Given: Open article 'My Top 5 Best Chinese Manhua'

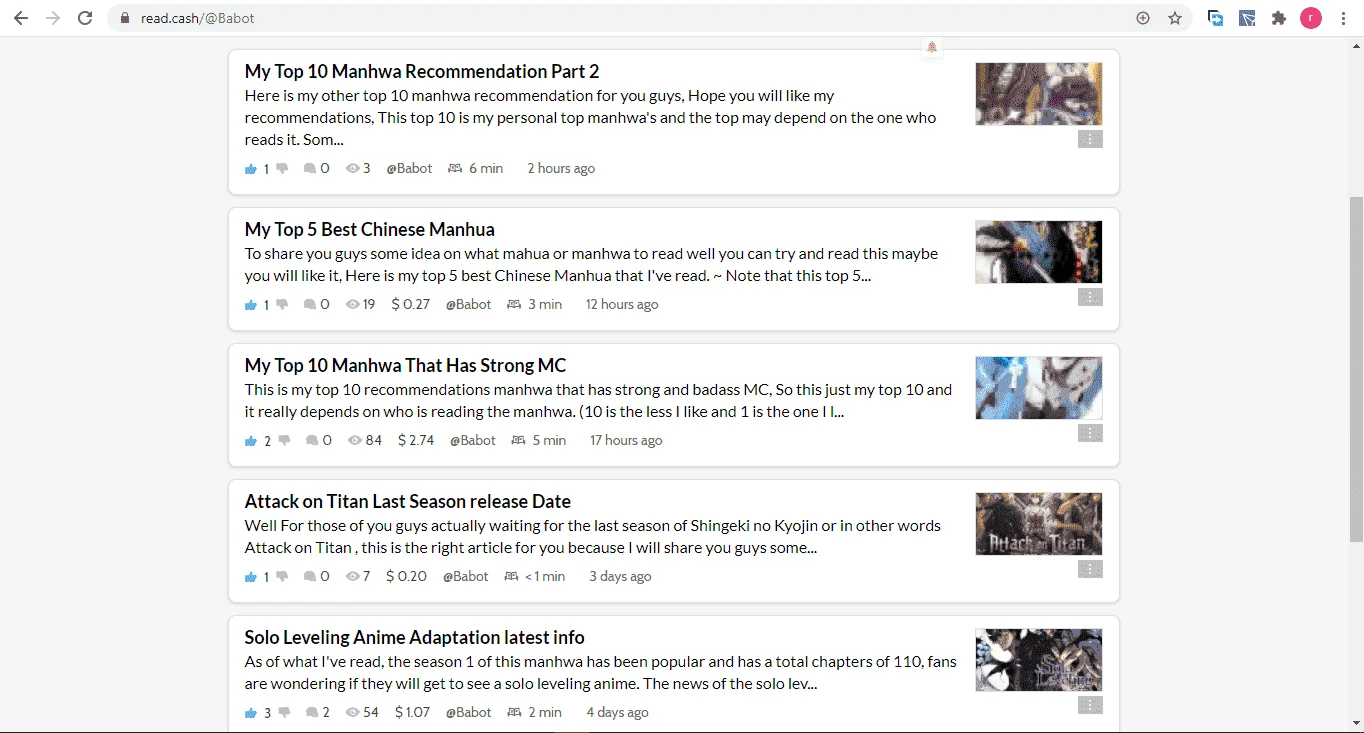Looking at the screenshot, I should tap(370, 229).
